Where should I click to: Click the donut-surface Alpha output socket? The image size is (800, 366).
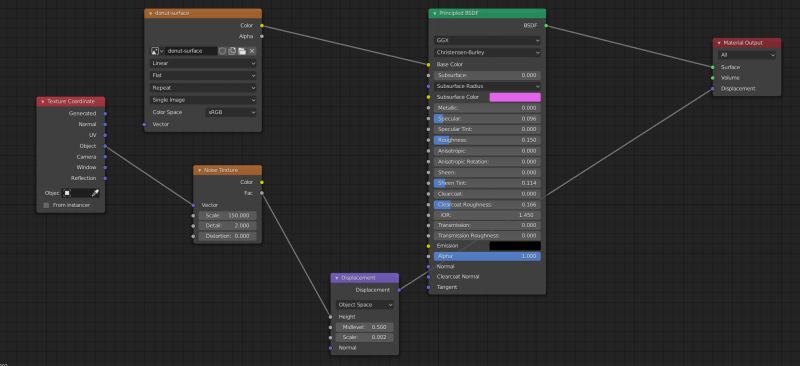click(x=262, y=36)
